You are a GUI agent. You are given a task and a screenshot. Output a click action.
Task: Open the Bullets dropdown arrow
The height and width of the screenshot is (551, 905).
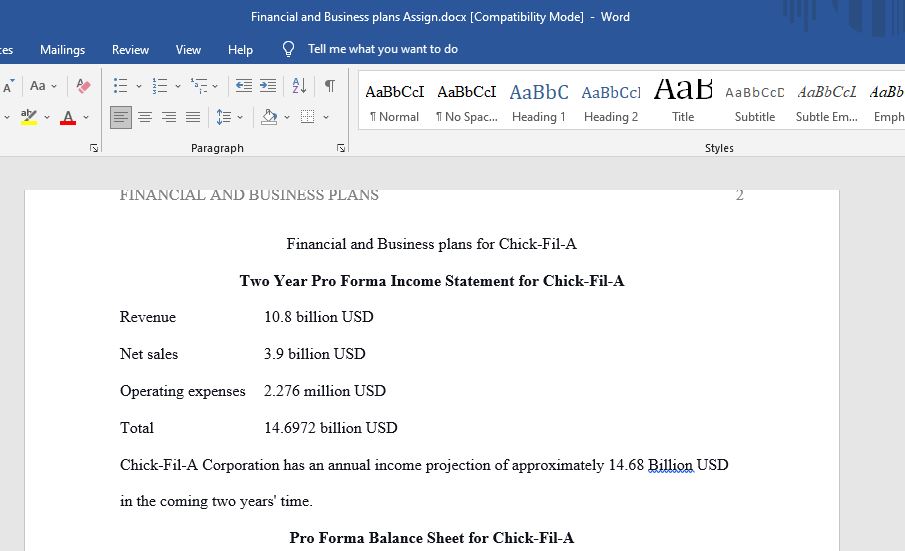[139, 86]
